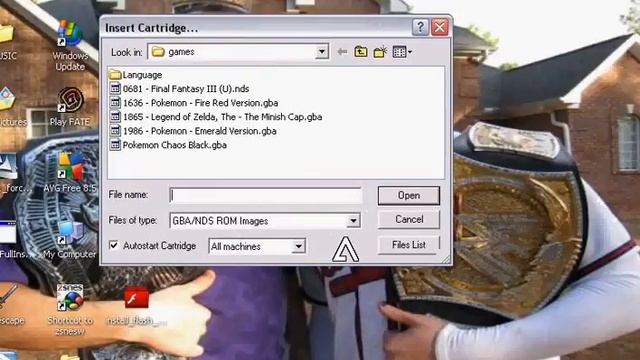This screenshot has height=360, width=640.
Task: Select install_flash desktop icon
Action: pos(136,306)
